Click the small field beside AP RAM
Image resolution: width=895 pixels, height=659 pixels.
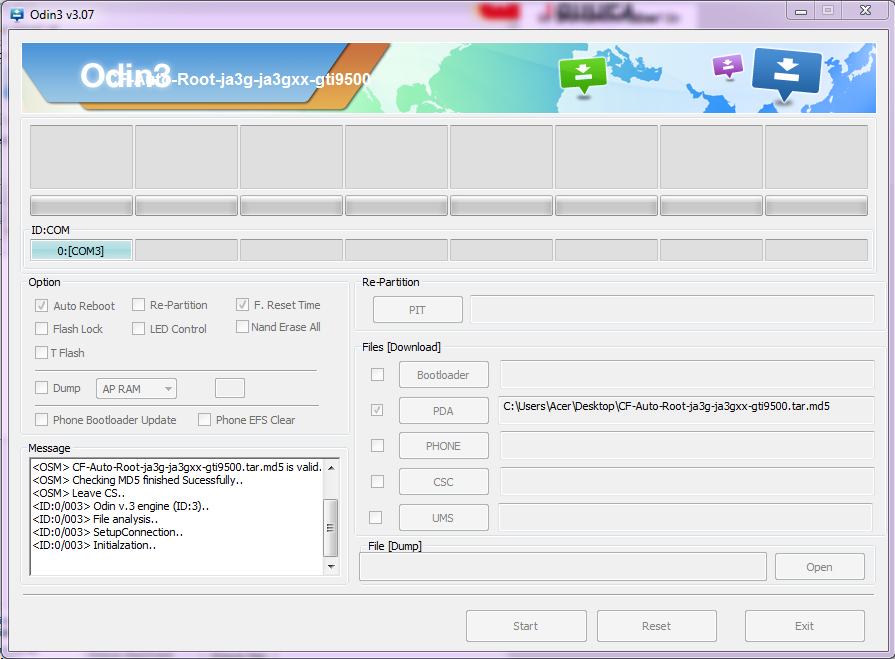[x=230, y=388]
